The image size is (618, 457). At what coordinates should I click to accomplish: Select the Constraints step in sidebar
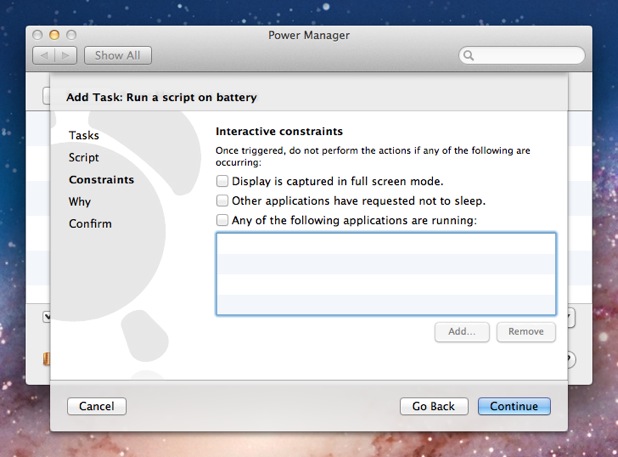(x=101, y=180)
